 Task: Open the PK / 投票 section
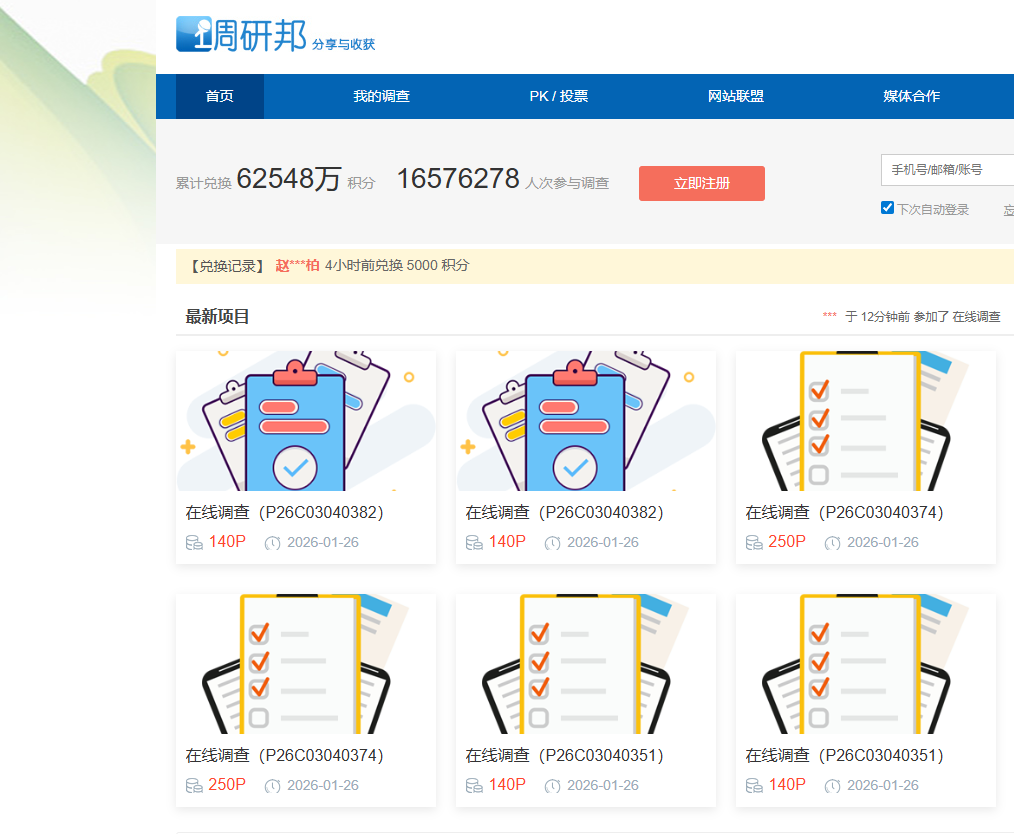tap(559, 96)
